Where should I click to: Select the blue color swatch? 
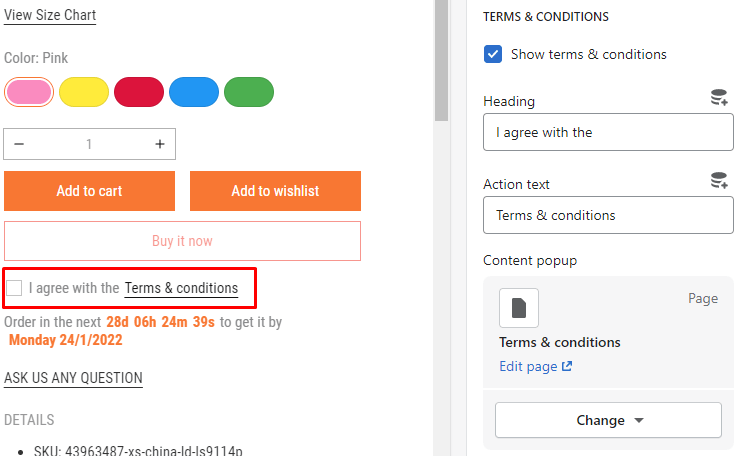194,92
